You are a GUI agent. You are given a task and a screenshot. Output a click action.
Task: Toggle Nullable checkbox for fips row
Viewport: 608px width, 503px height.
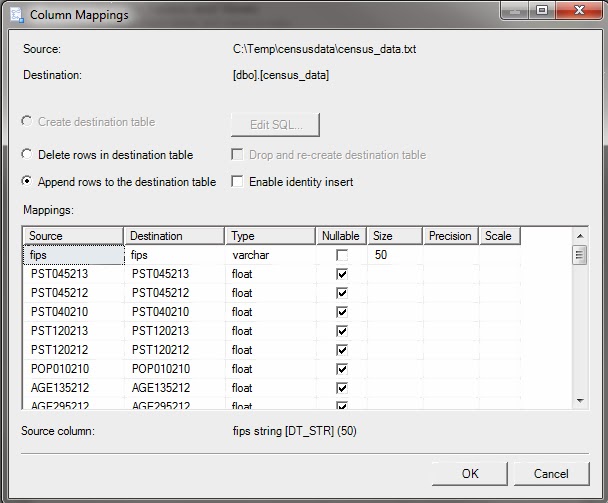point(341,255)
